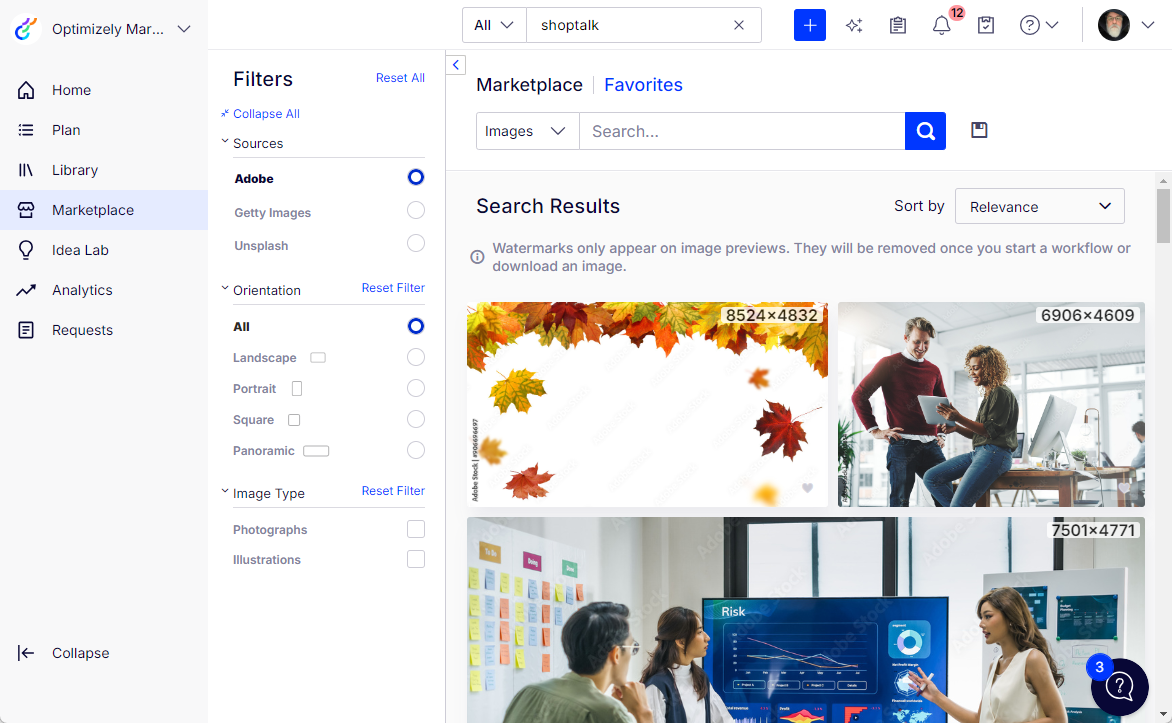Image resolution: width=1172 pixels, height=723 pixels.
Task: Navigate to Idea Lab in sidebar
Action: (x=81, y=250)
